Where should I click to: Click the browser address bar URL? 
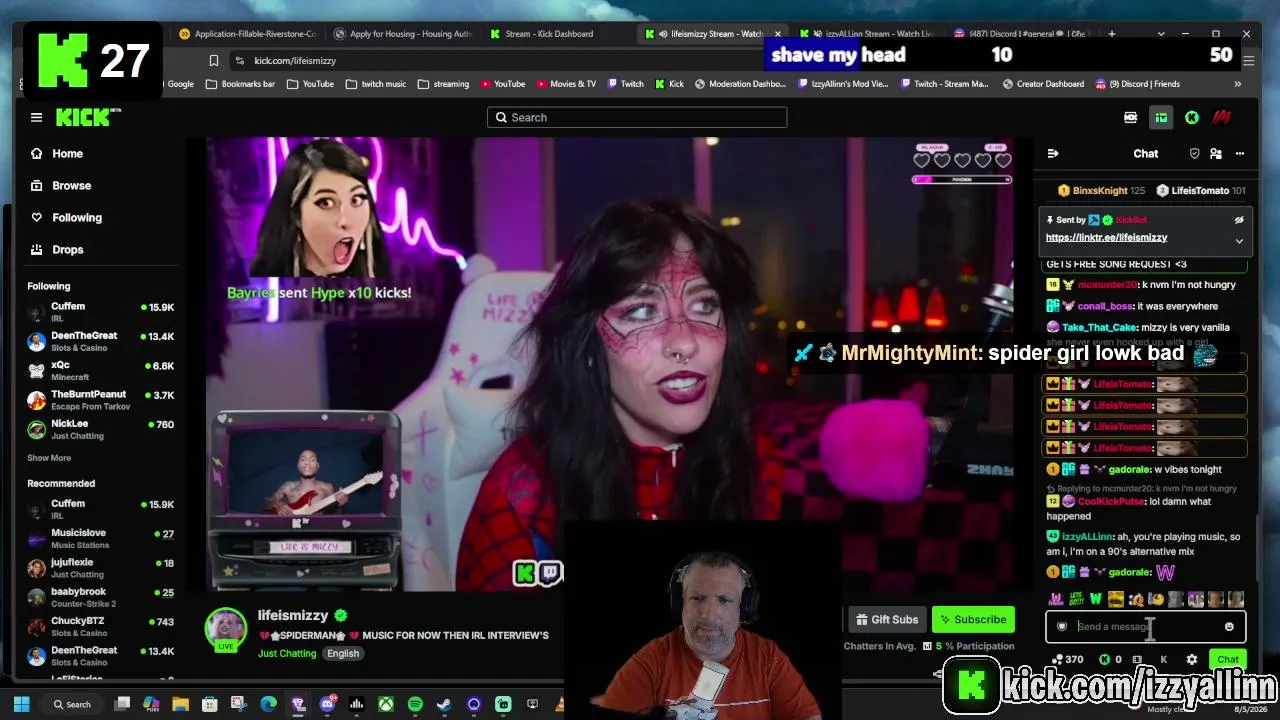(x=295, y=61)
